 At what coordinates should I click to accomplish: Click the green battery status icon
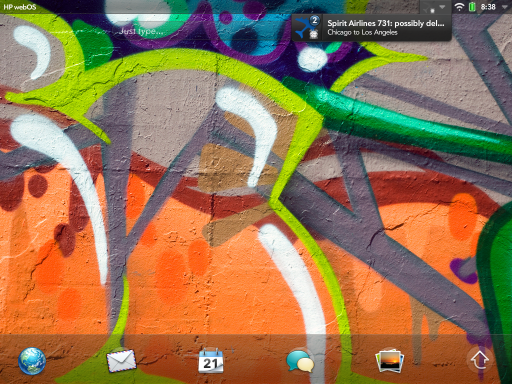click(472, 7)
